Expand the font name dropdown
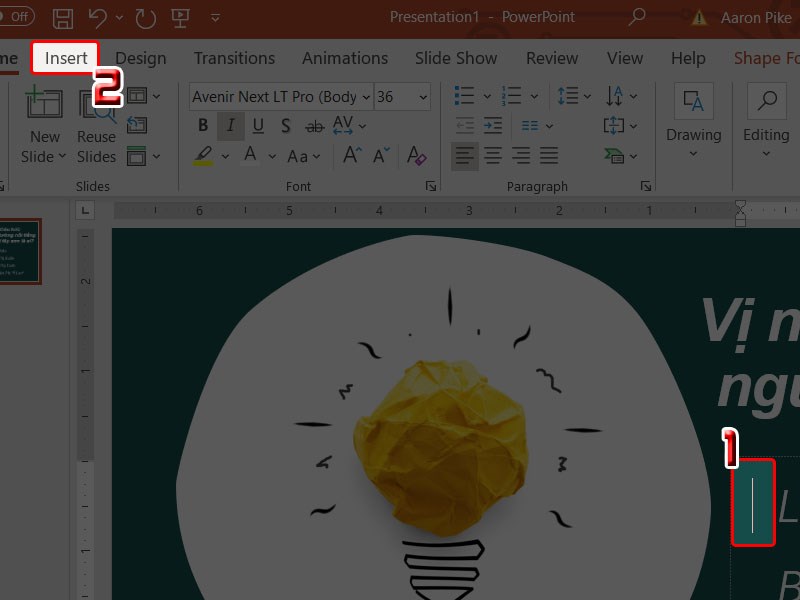This screenshot has width=800, height=600. pos(365,97)
